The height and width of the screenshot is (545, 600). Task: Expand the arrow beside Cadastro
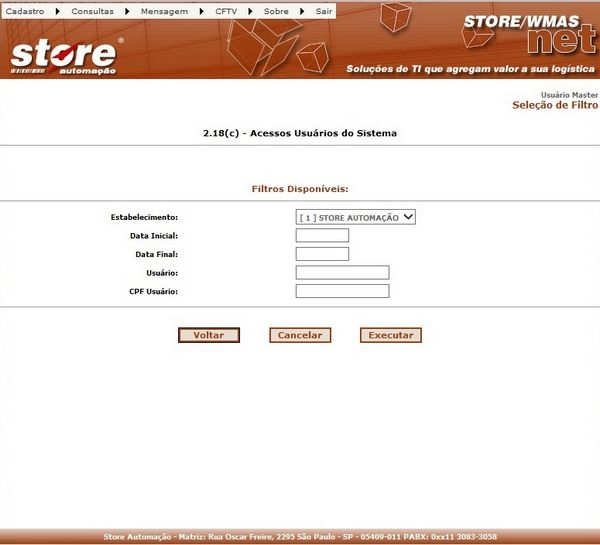57,10
